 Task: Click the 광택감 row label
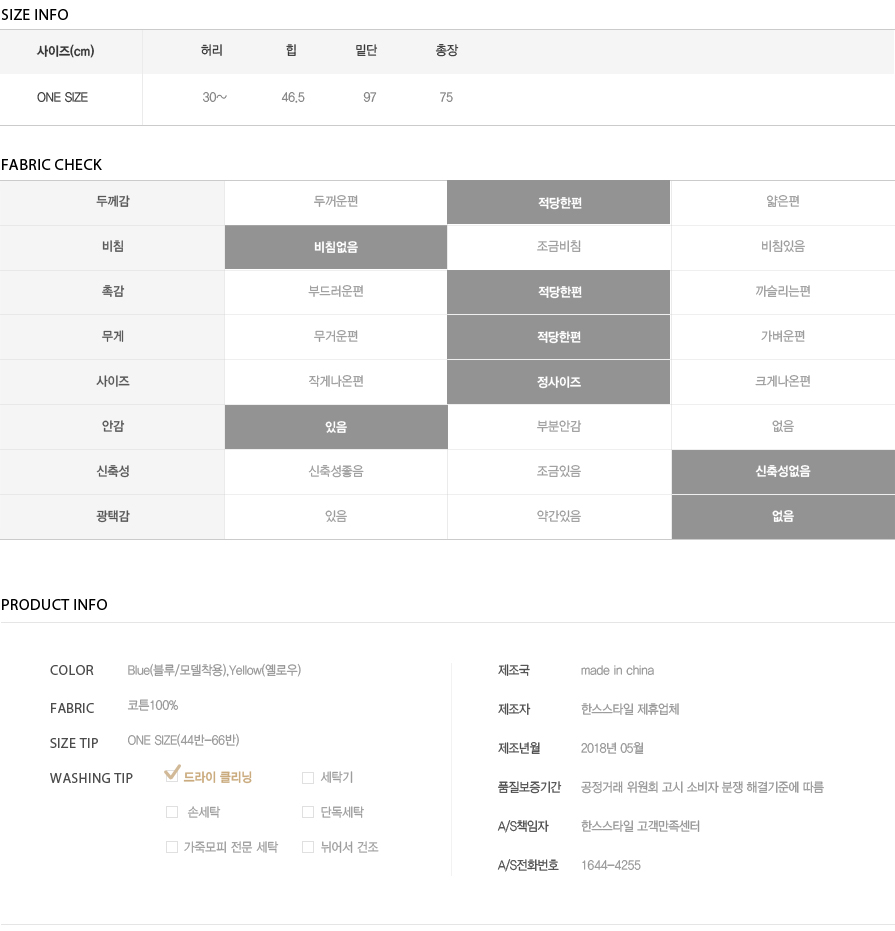(113, 516)
